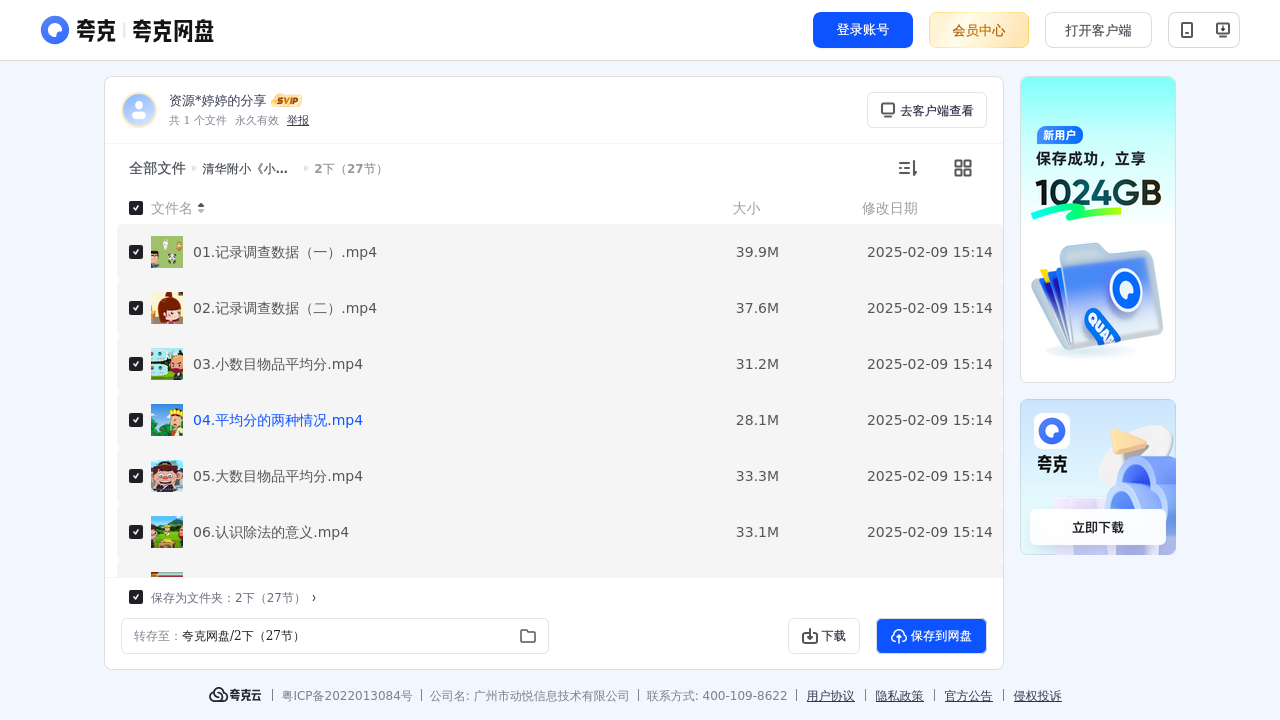Click the 举报 report link
Image resolution: width=1280 pixels, height=720 pixels.
tap(298, 120)
